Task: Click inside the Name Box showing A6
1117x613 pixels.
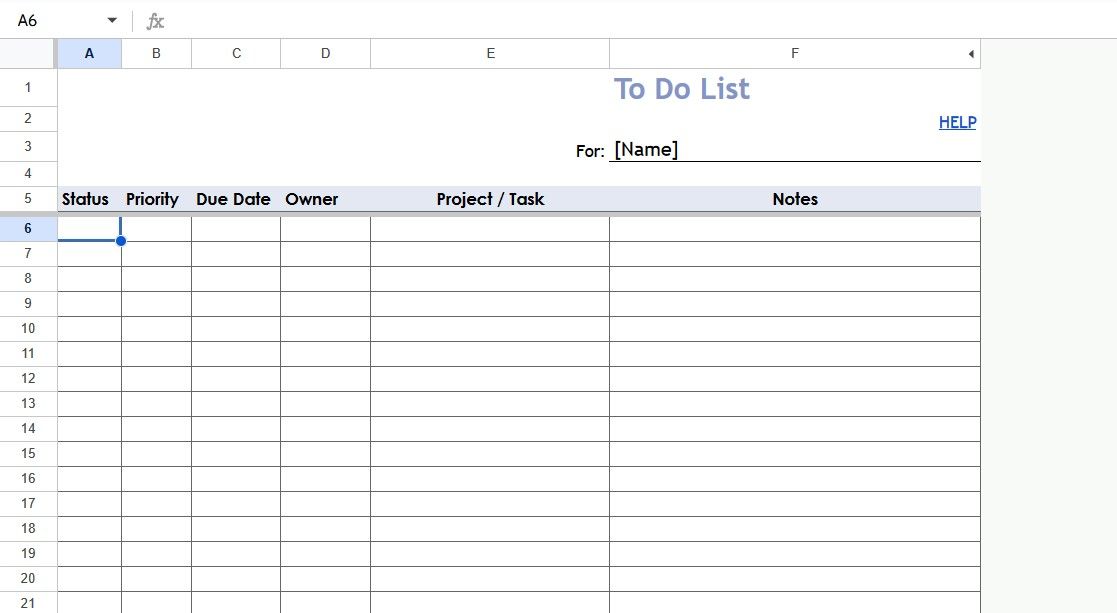Action: pyautogui.click(x=50, y=19)
